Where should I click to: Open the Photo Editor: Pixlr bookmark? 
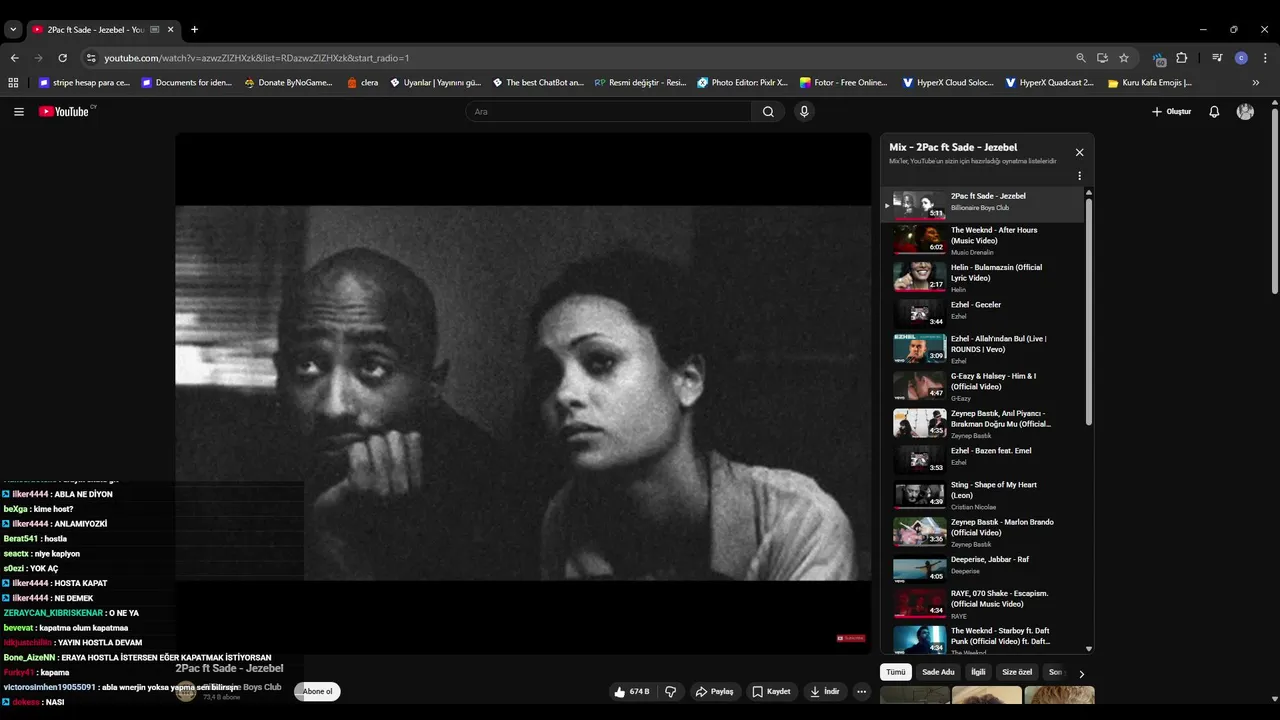743,83
